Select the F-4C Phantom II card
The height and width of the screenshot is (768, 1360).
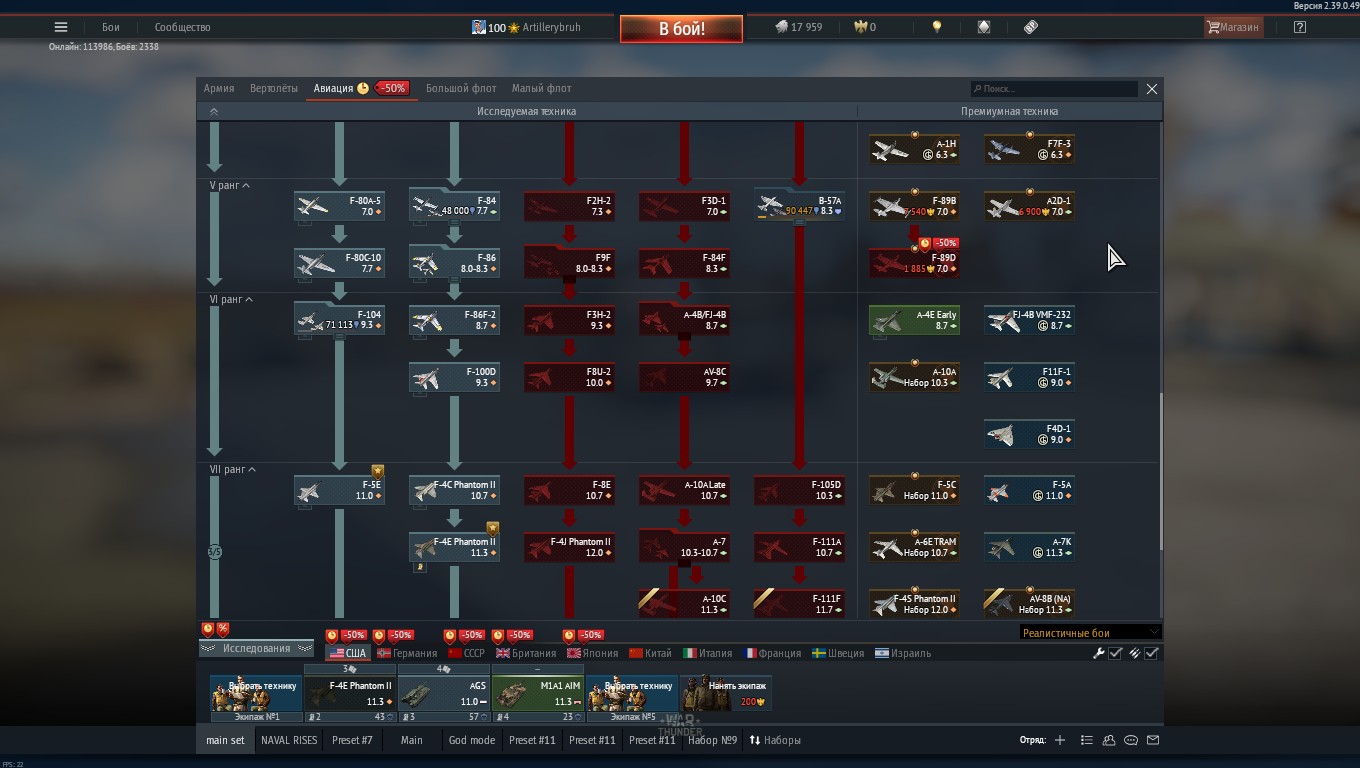454,490
